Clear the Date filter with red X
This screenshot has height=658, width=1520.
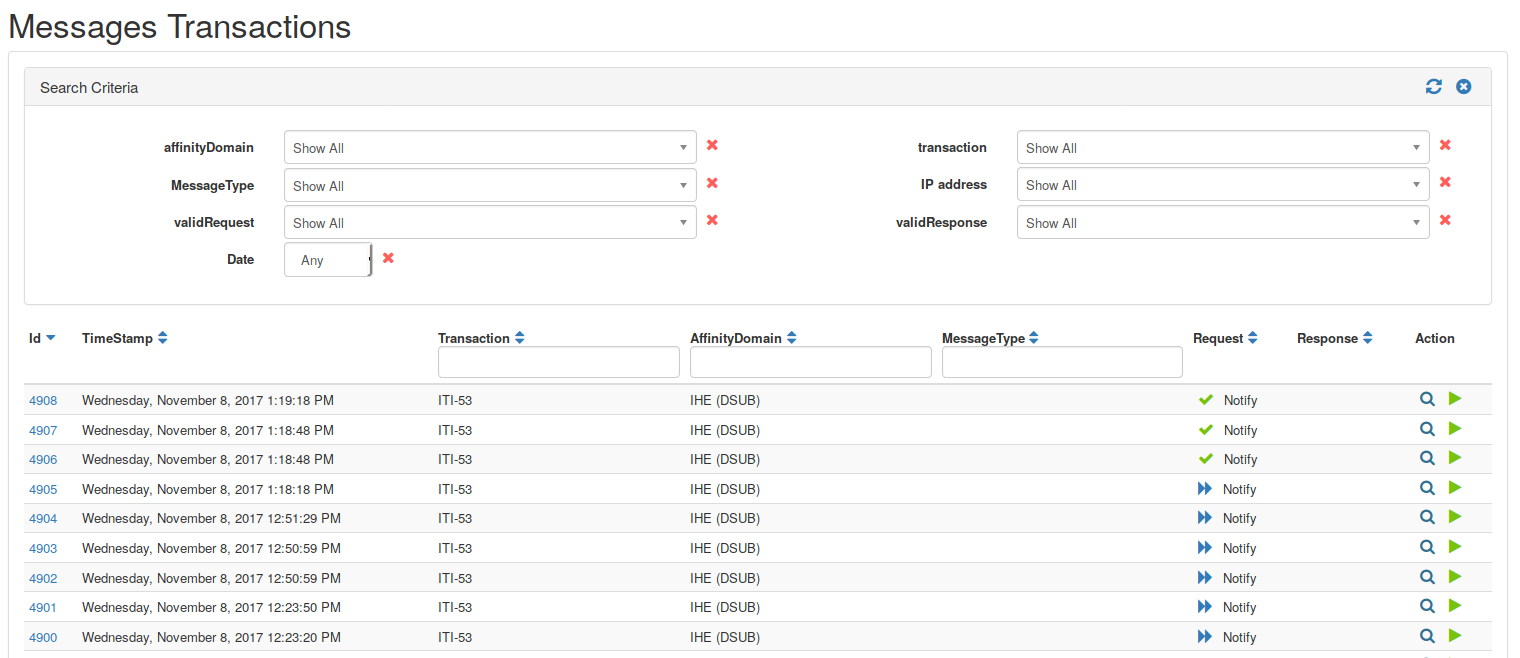(388, 258)
